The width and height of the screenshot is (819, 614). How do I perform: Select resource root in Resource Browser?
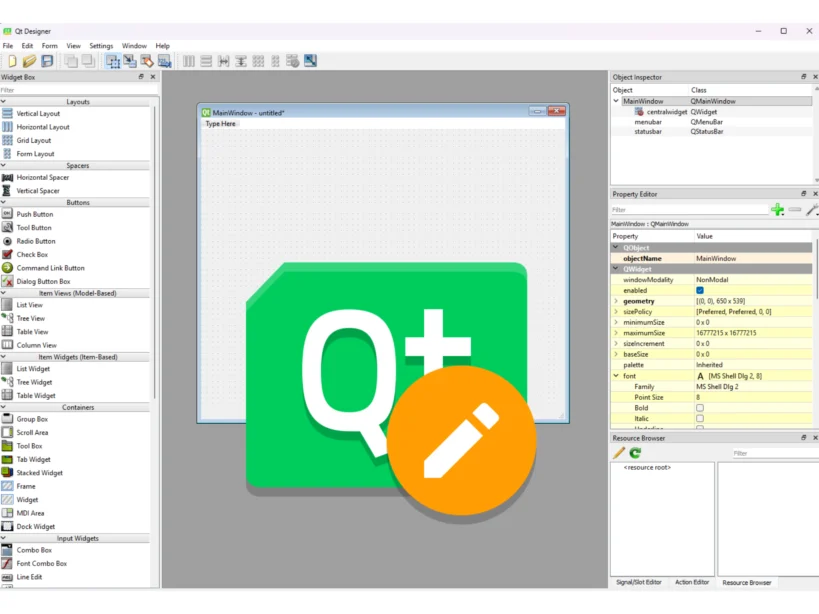(x=647, y=467)
